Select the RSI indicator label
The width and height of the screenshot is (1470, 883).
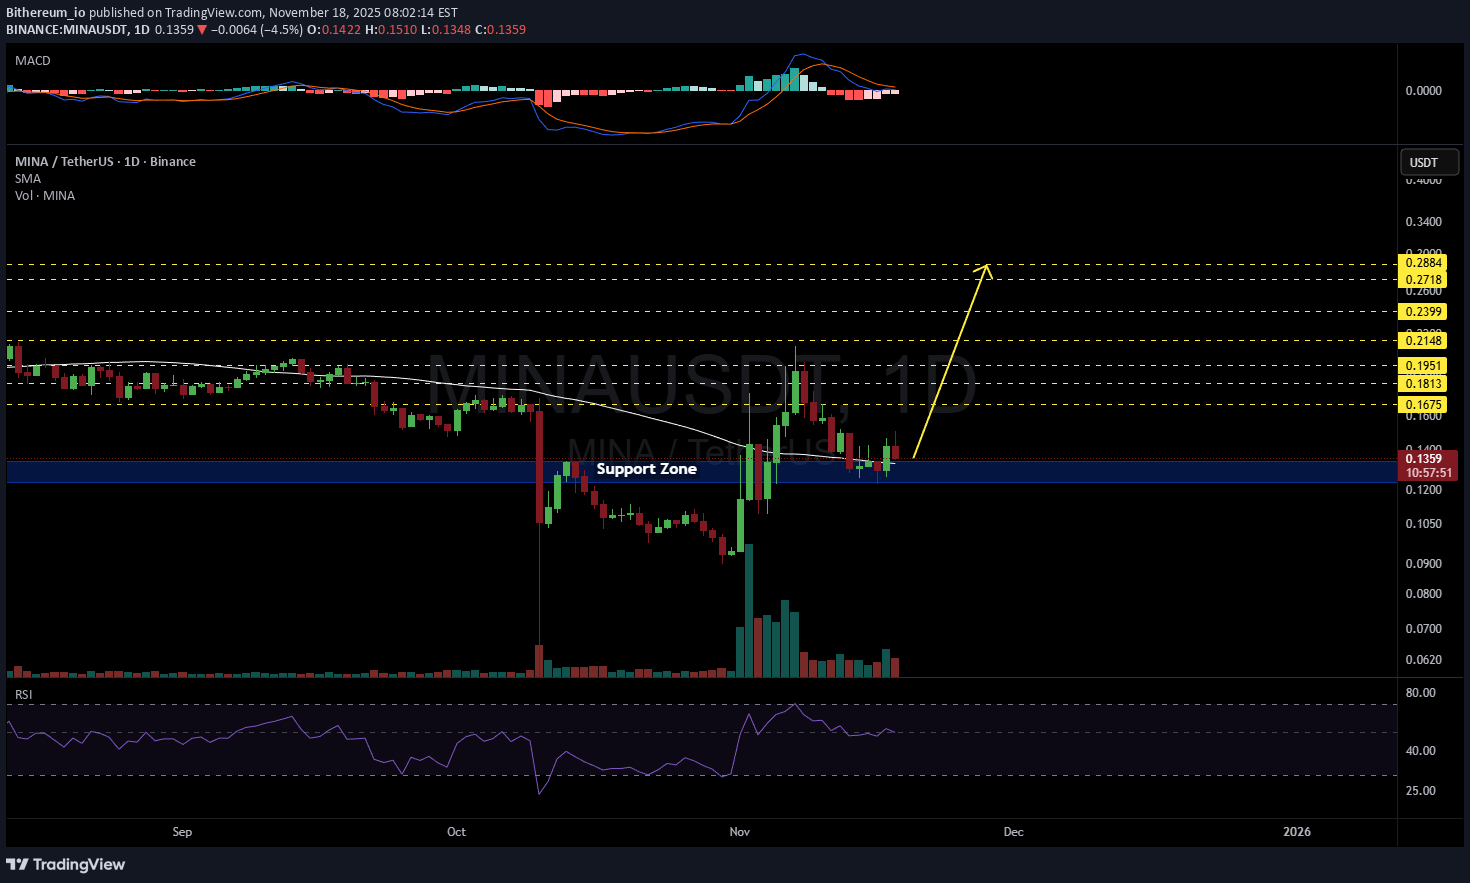pyautogui.click(x=24, y=694)
